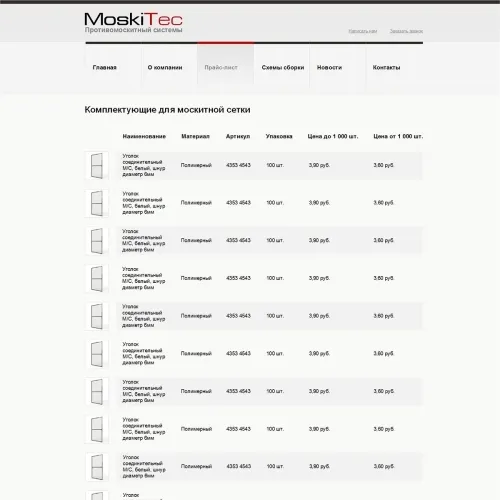The height and width of the screenshot is (500, 500).
Task: View the fourth row's product thumbnail
Action: (97, 278)
